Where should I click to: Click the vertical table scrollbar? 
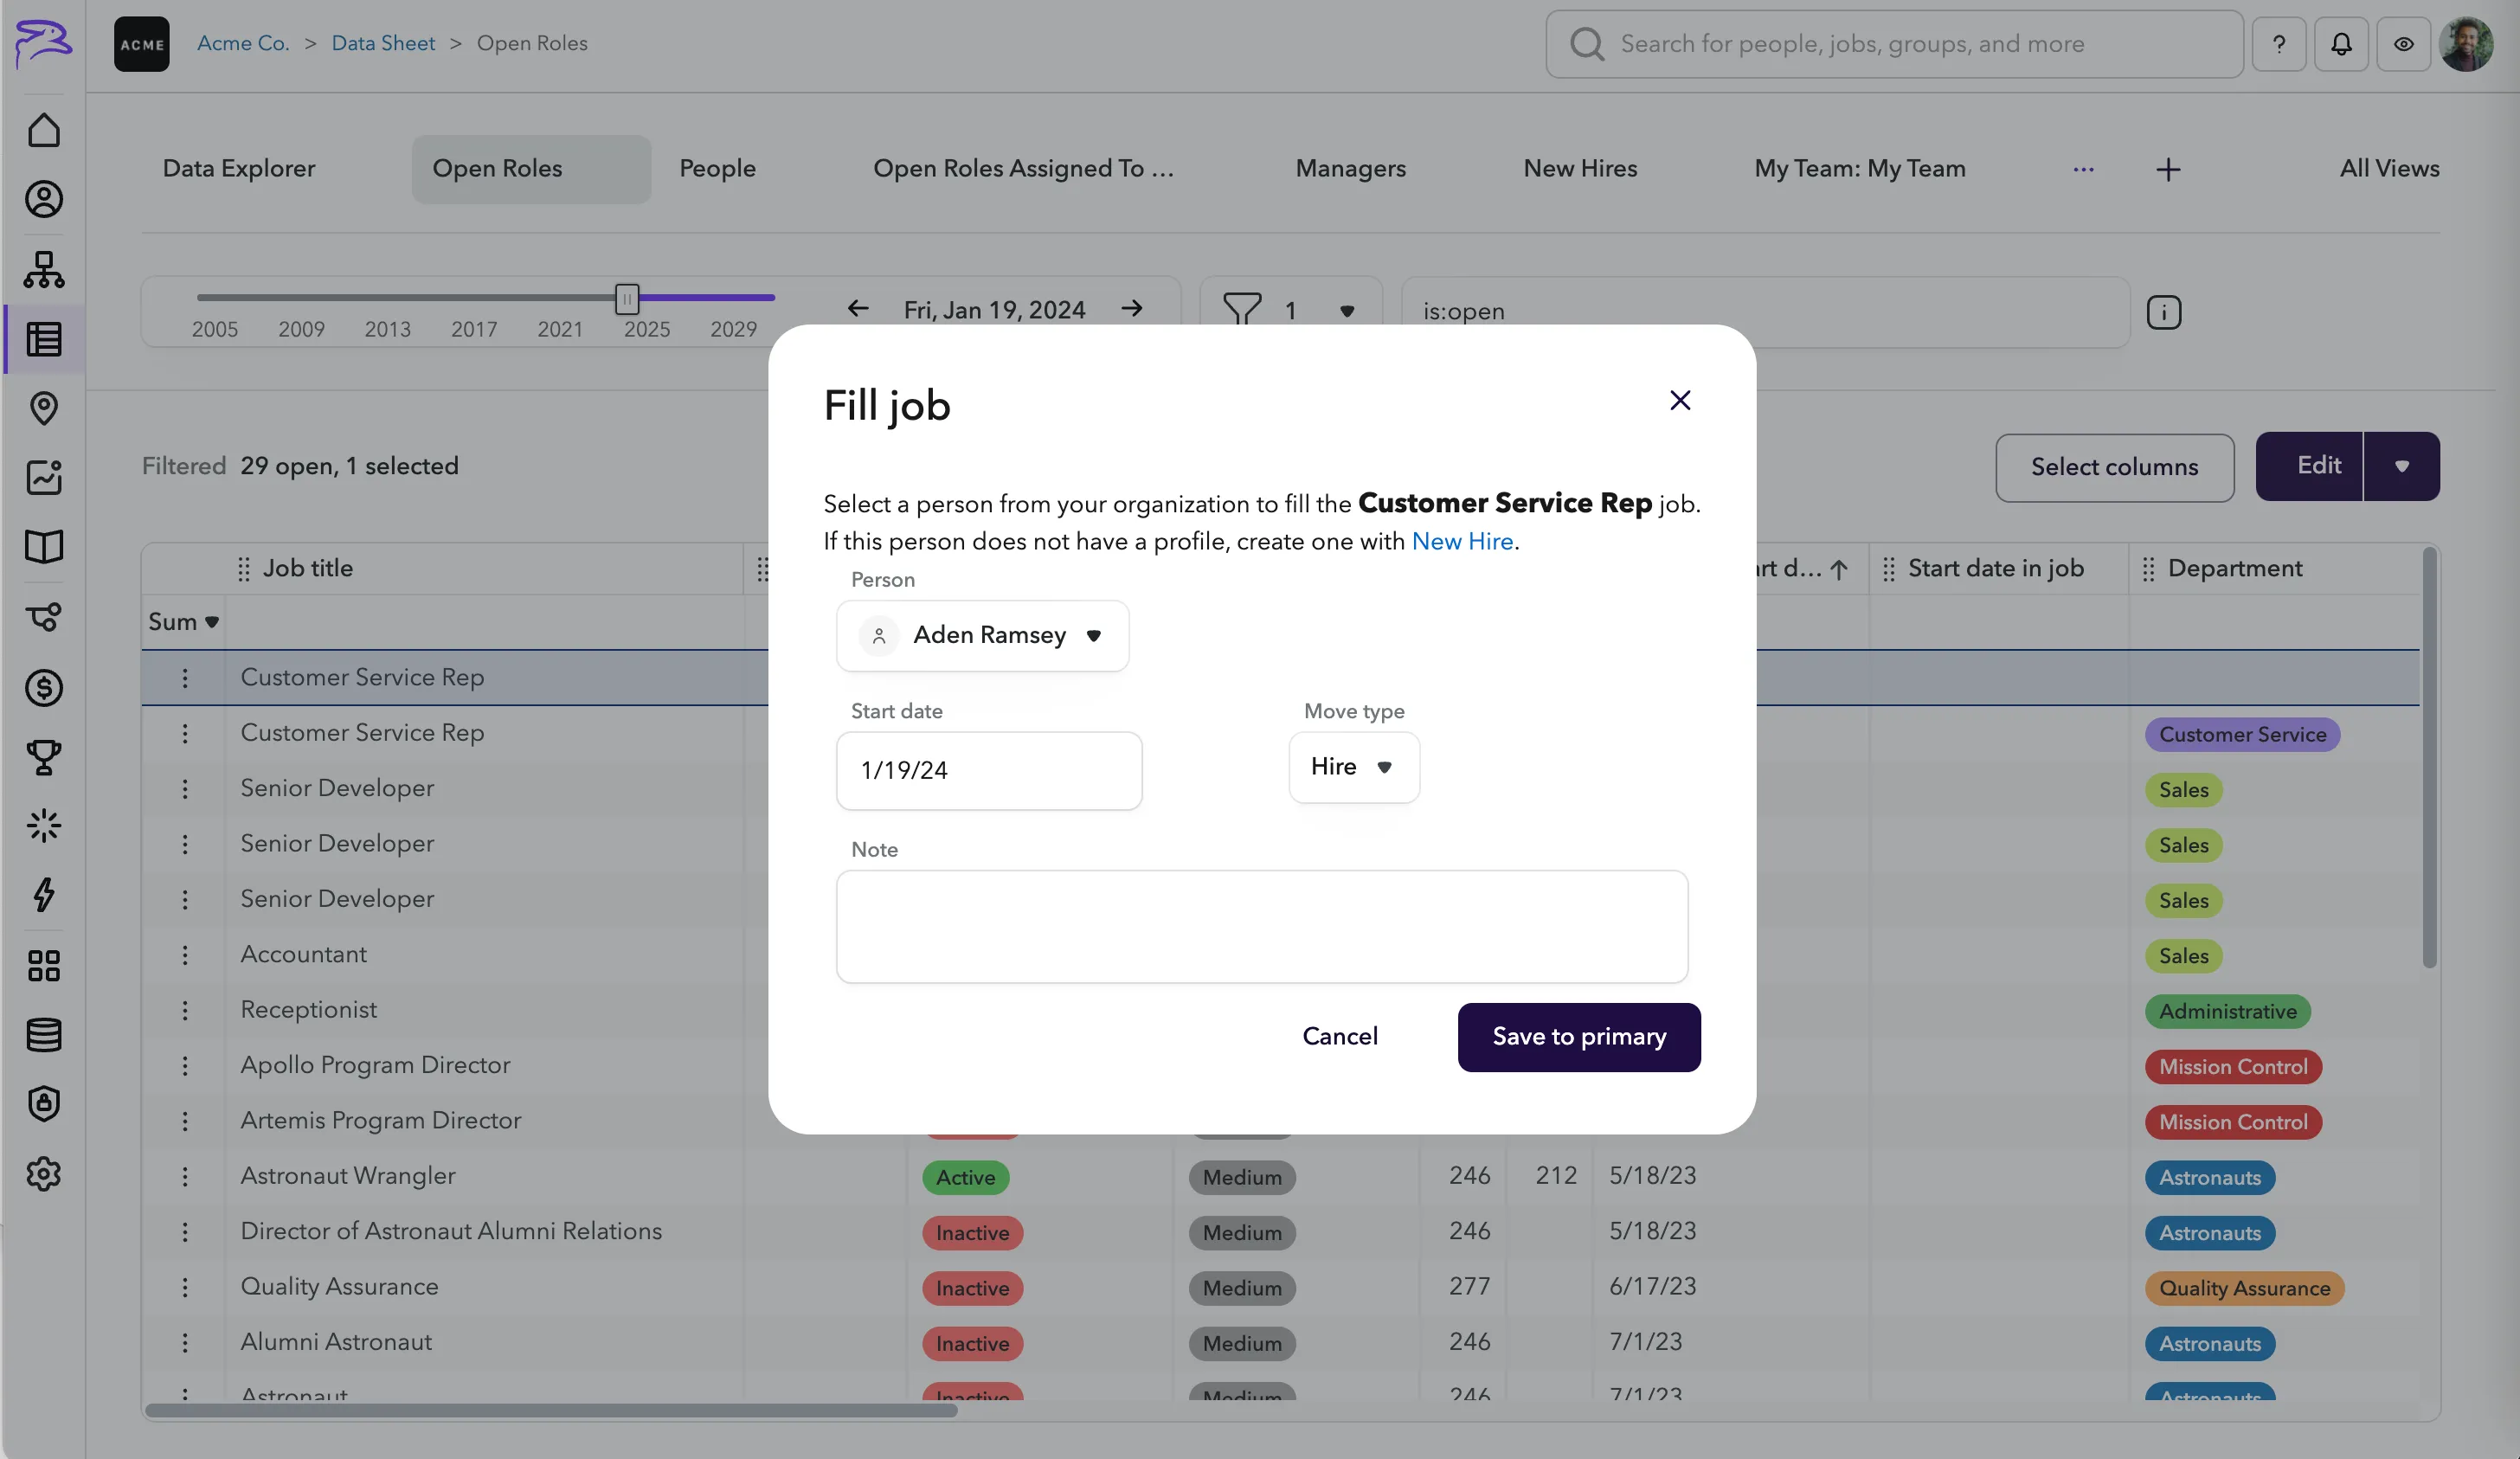[2429, 757]
